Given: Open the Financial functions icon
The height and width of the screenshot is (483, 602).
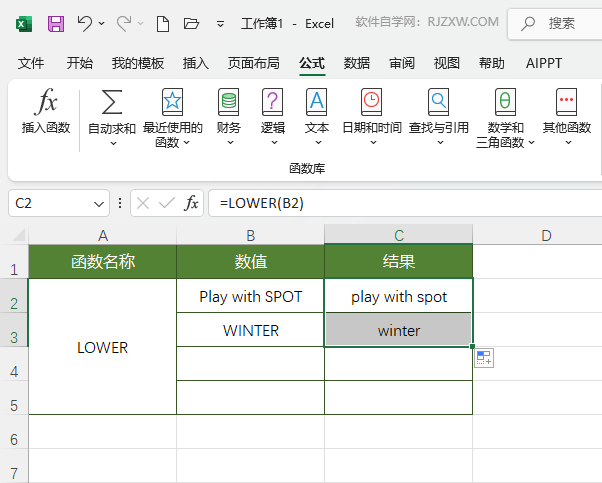Looking at the screenshot, I should (x=229, y=102).
